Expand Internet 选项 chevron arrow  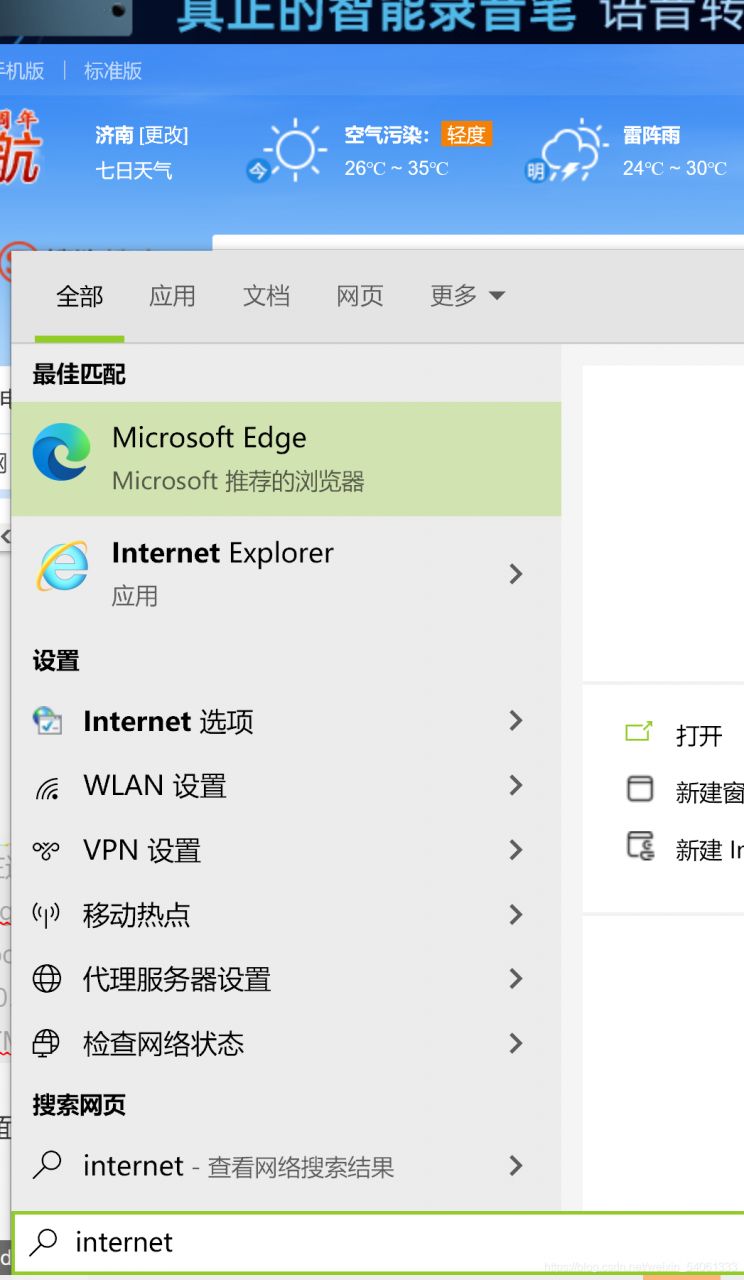point(516,720)
